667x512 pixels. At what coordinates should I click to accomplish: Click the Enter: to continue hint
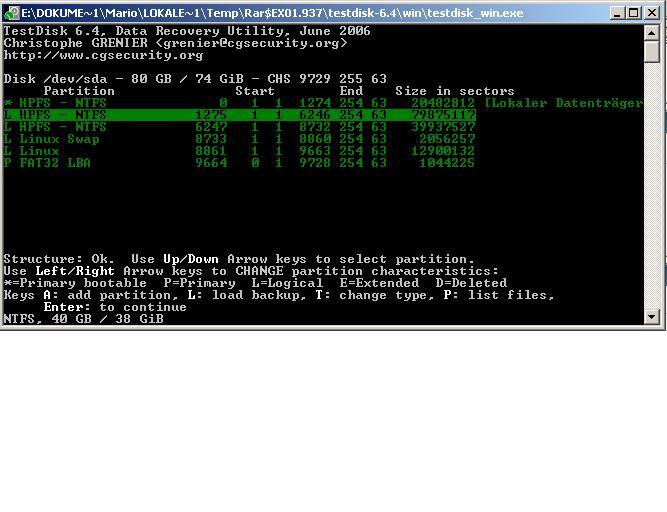[115, 307]
